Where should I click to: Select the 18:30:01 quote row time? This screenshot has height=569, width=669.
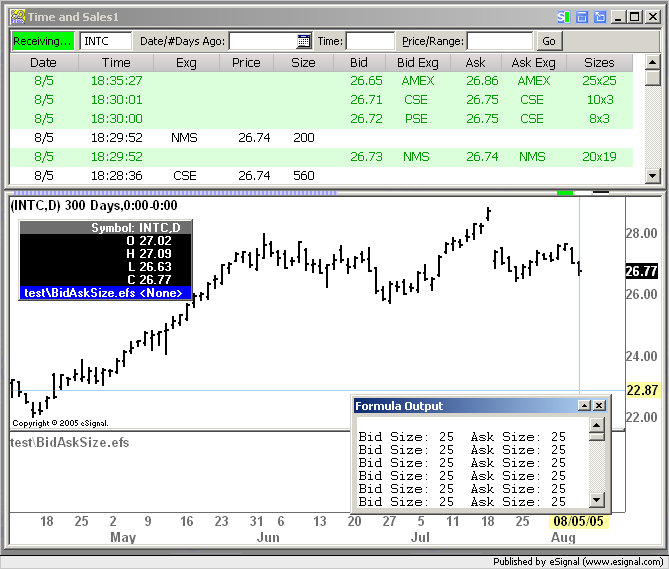click(116, 100)
